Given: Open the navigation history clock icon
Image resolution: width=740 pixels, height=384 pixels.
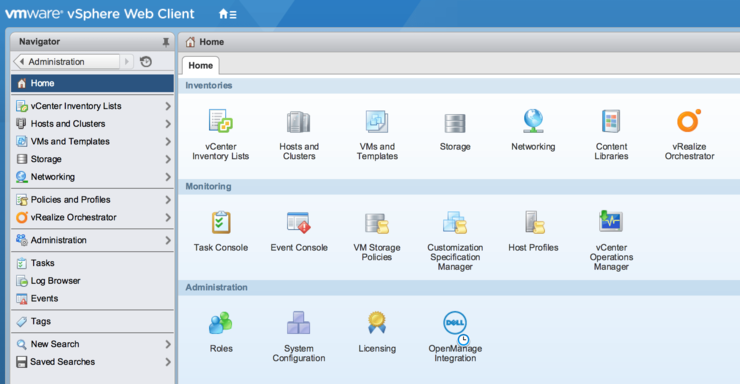Looking at the screenshot, I should tap(146, 62).
